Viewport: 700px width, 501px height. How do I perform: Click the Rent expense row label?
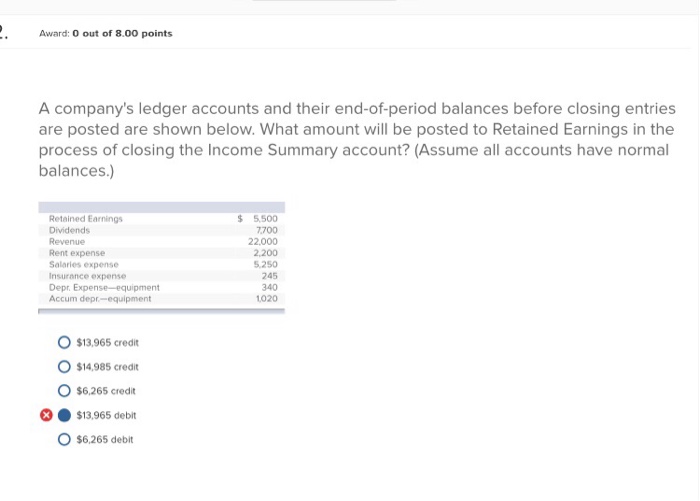[77, 253]
